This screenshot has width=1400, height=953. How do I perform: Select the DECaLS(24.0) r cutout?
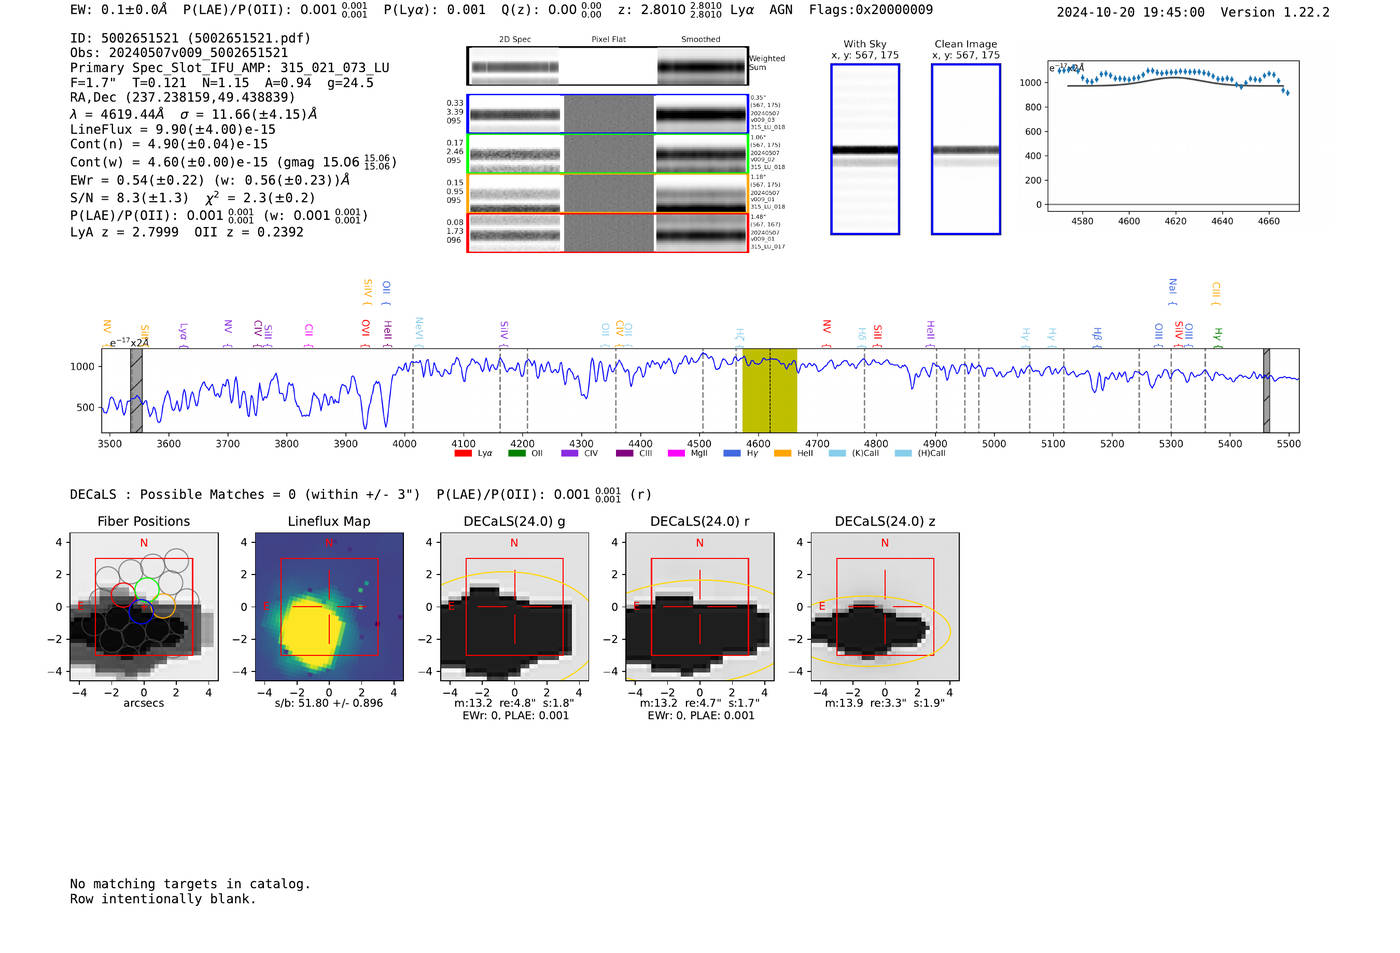tap(699, 607)
